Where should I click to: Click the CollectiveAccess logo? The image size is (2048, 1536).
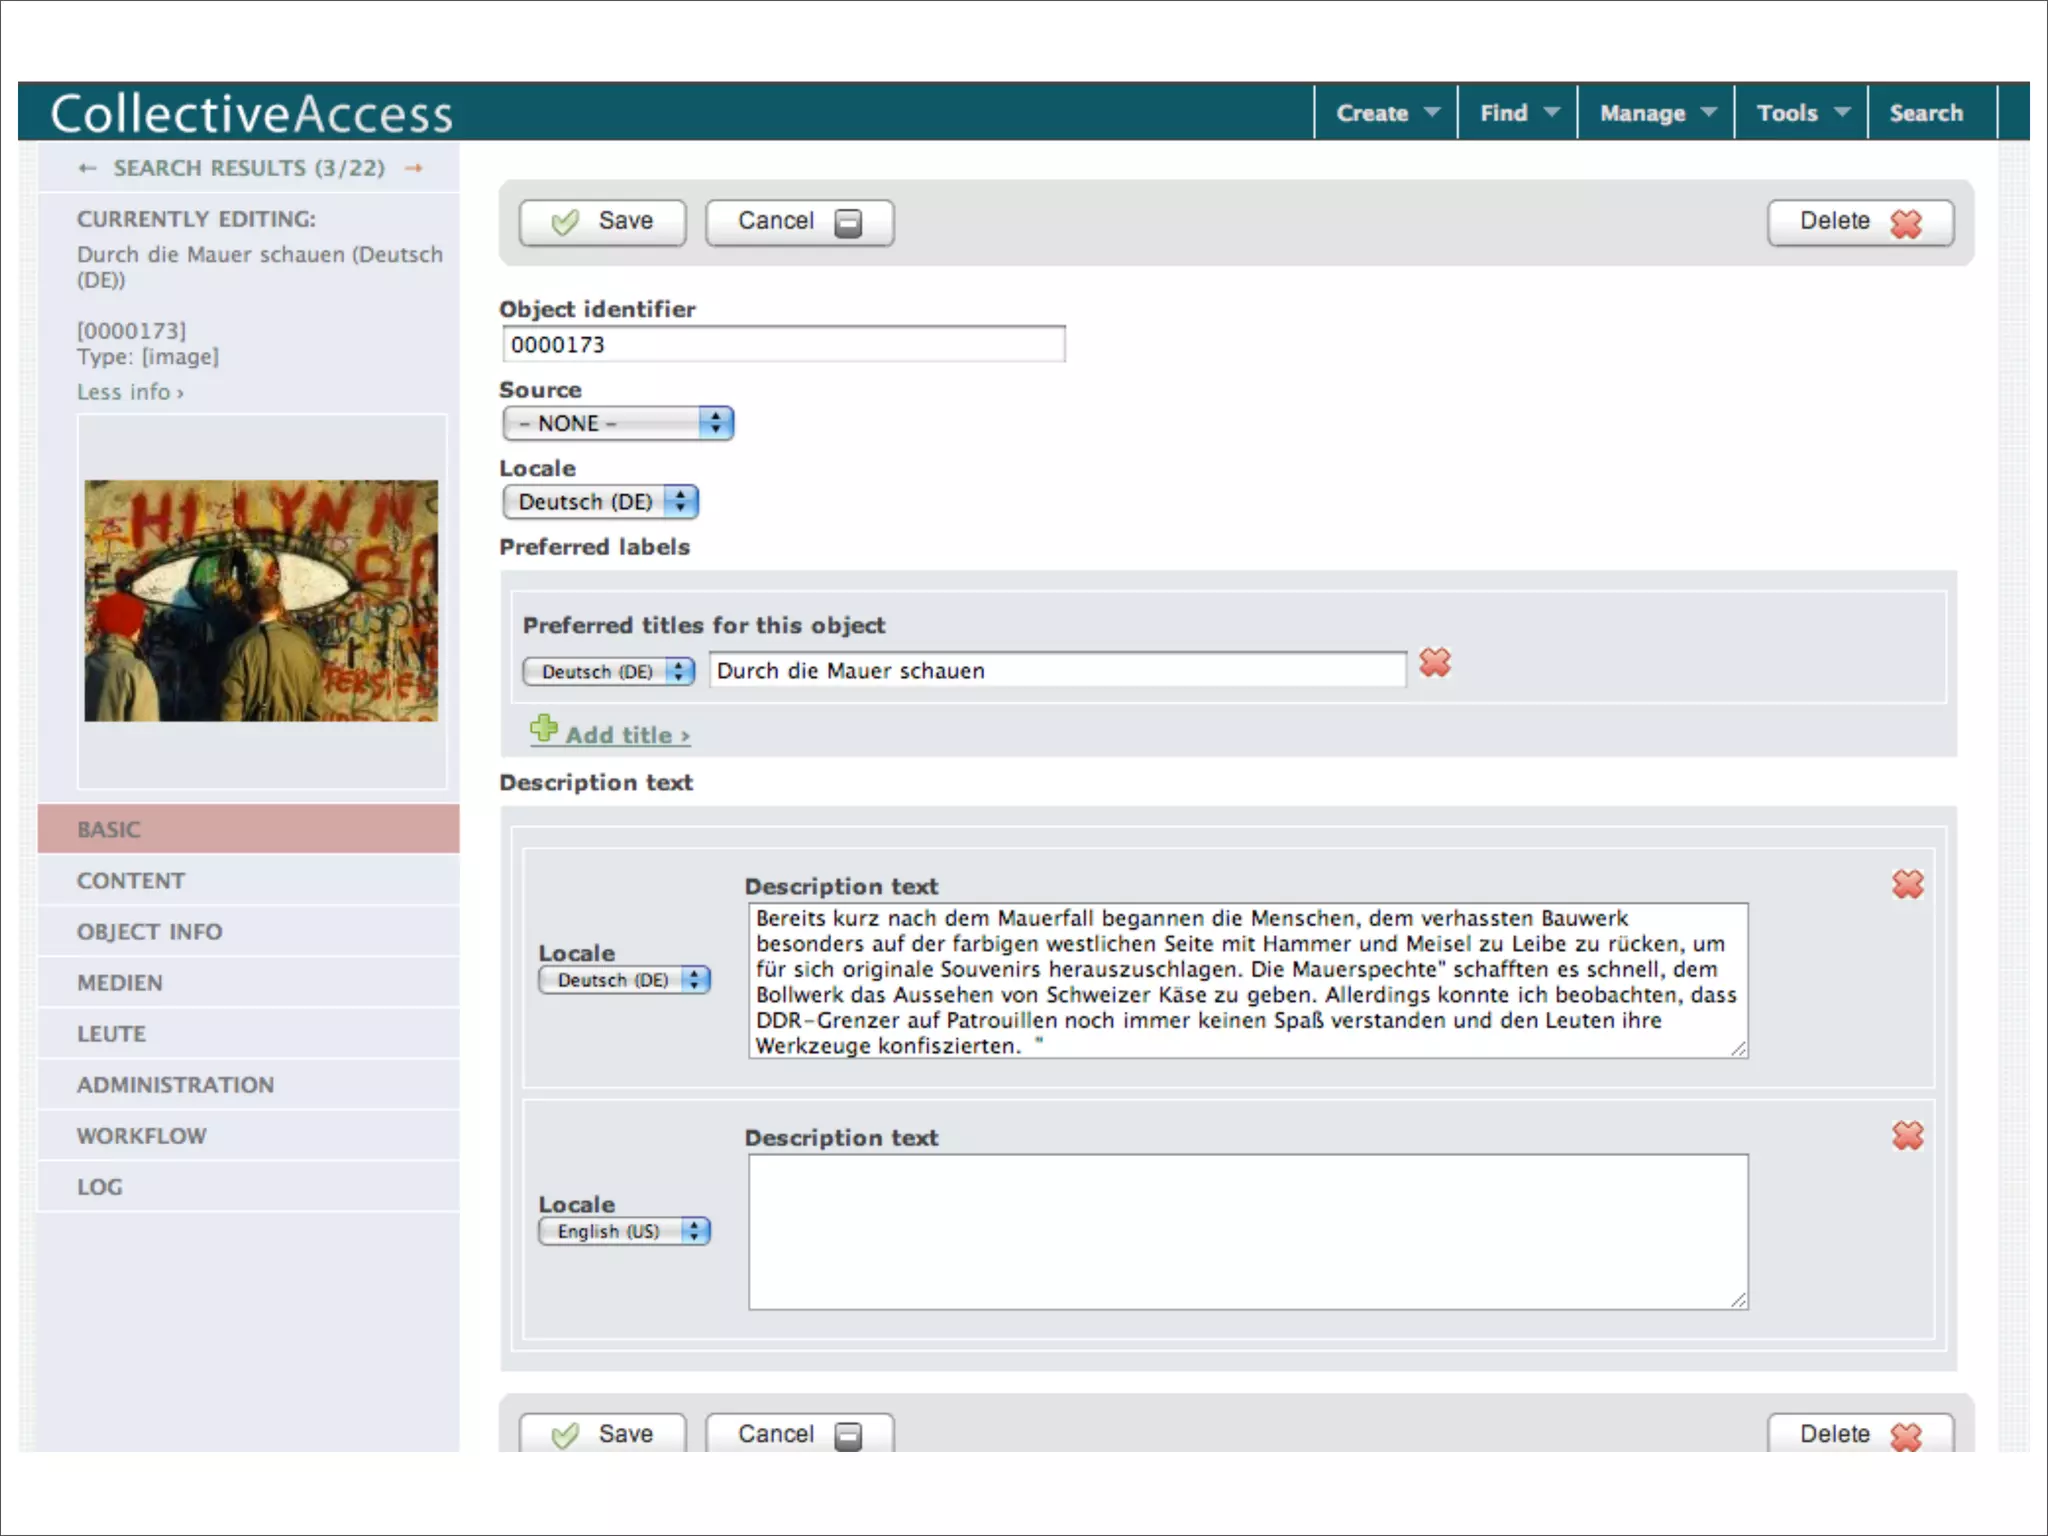click(251, 113)
